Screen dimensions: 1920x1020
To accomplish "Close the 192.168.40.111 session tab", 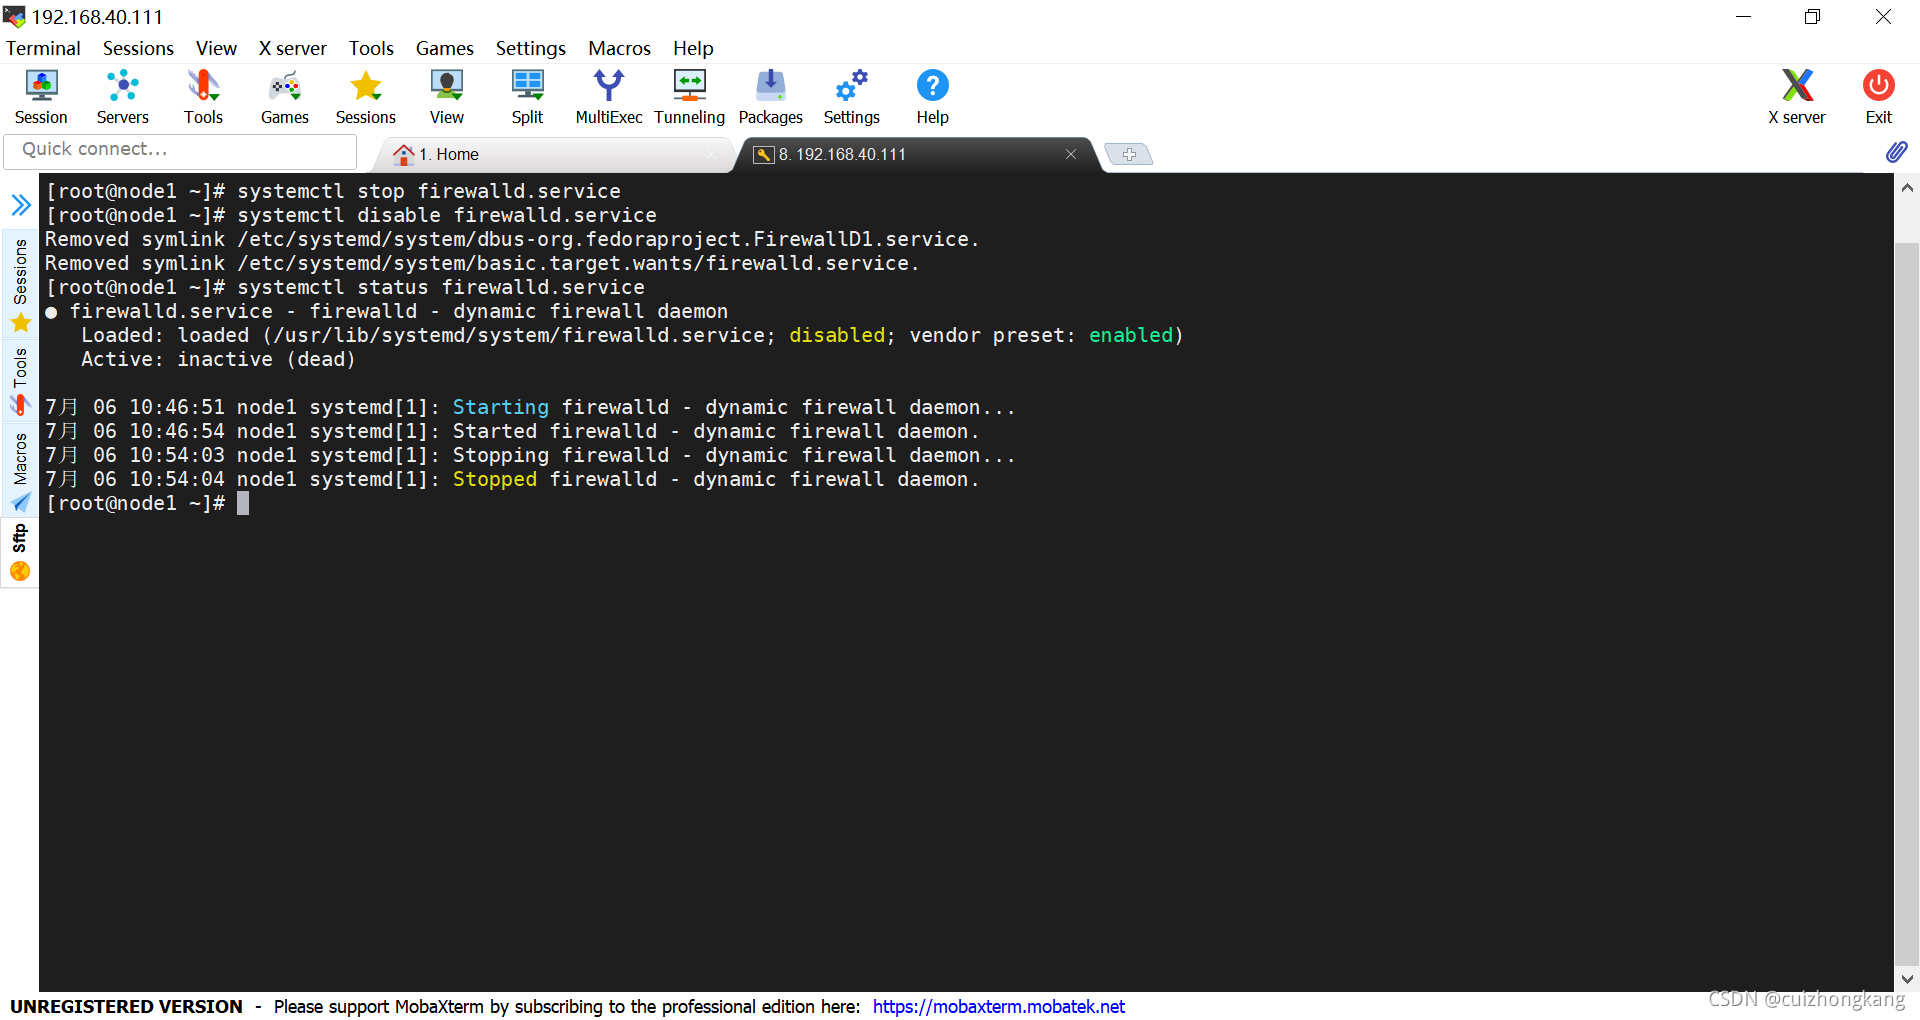I will (1070, 154).
